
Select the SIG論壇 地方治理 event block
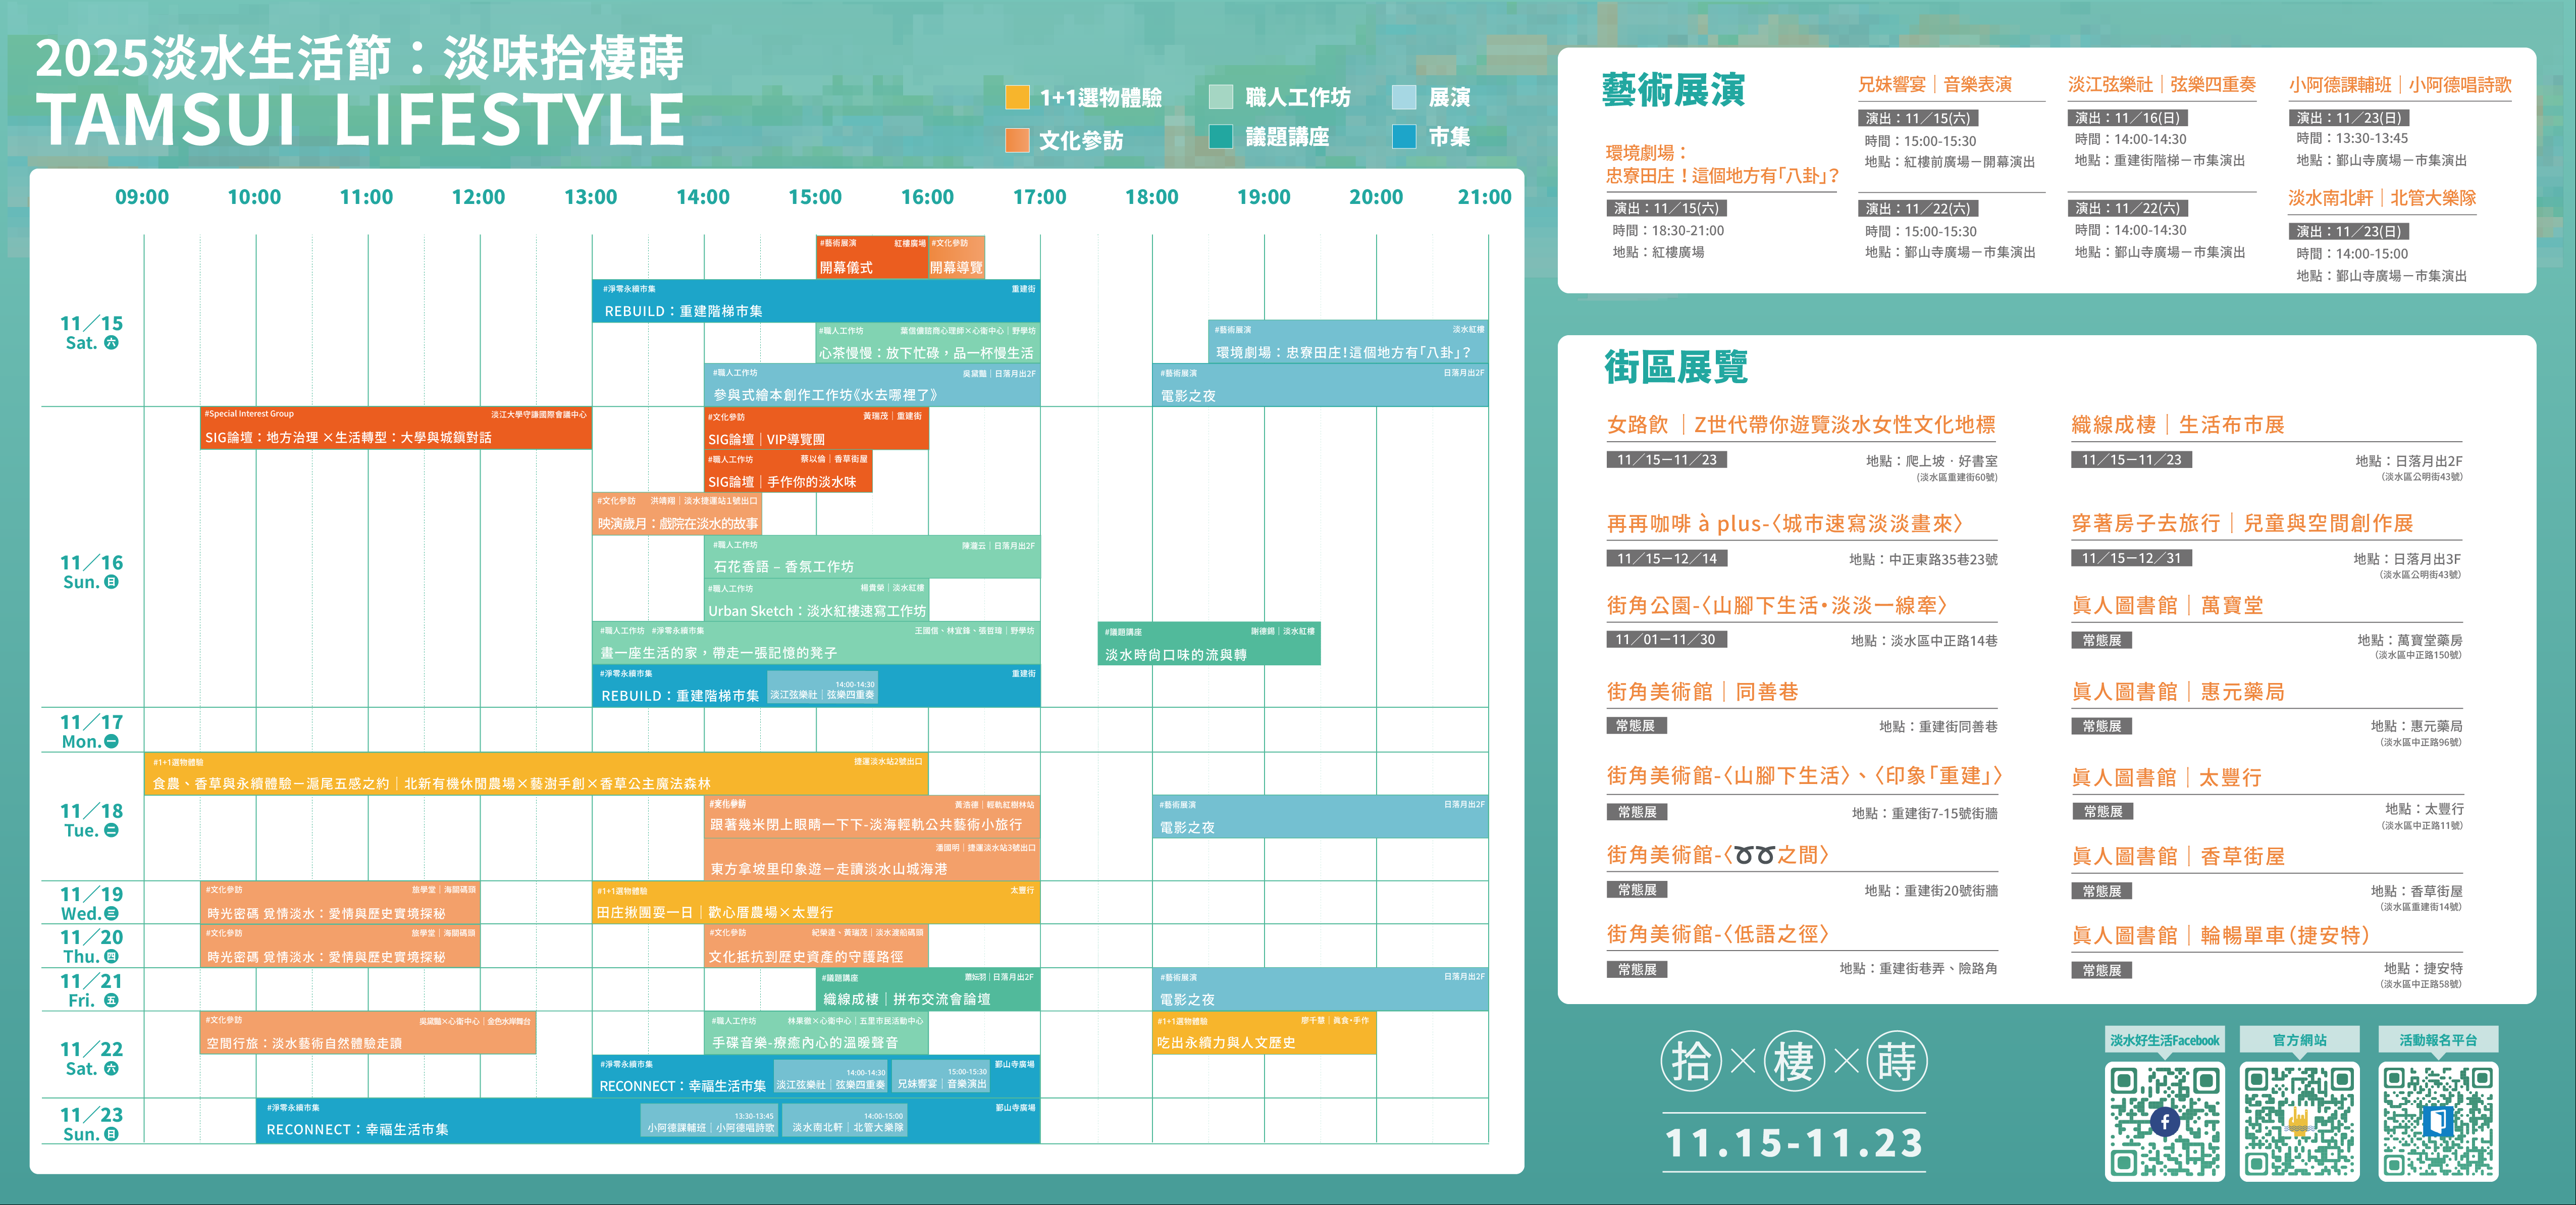(x=395, y=428)
